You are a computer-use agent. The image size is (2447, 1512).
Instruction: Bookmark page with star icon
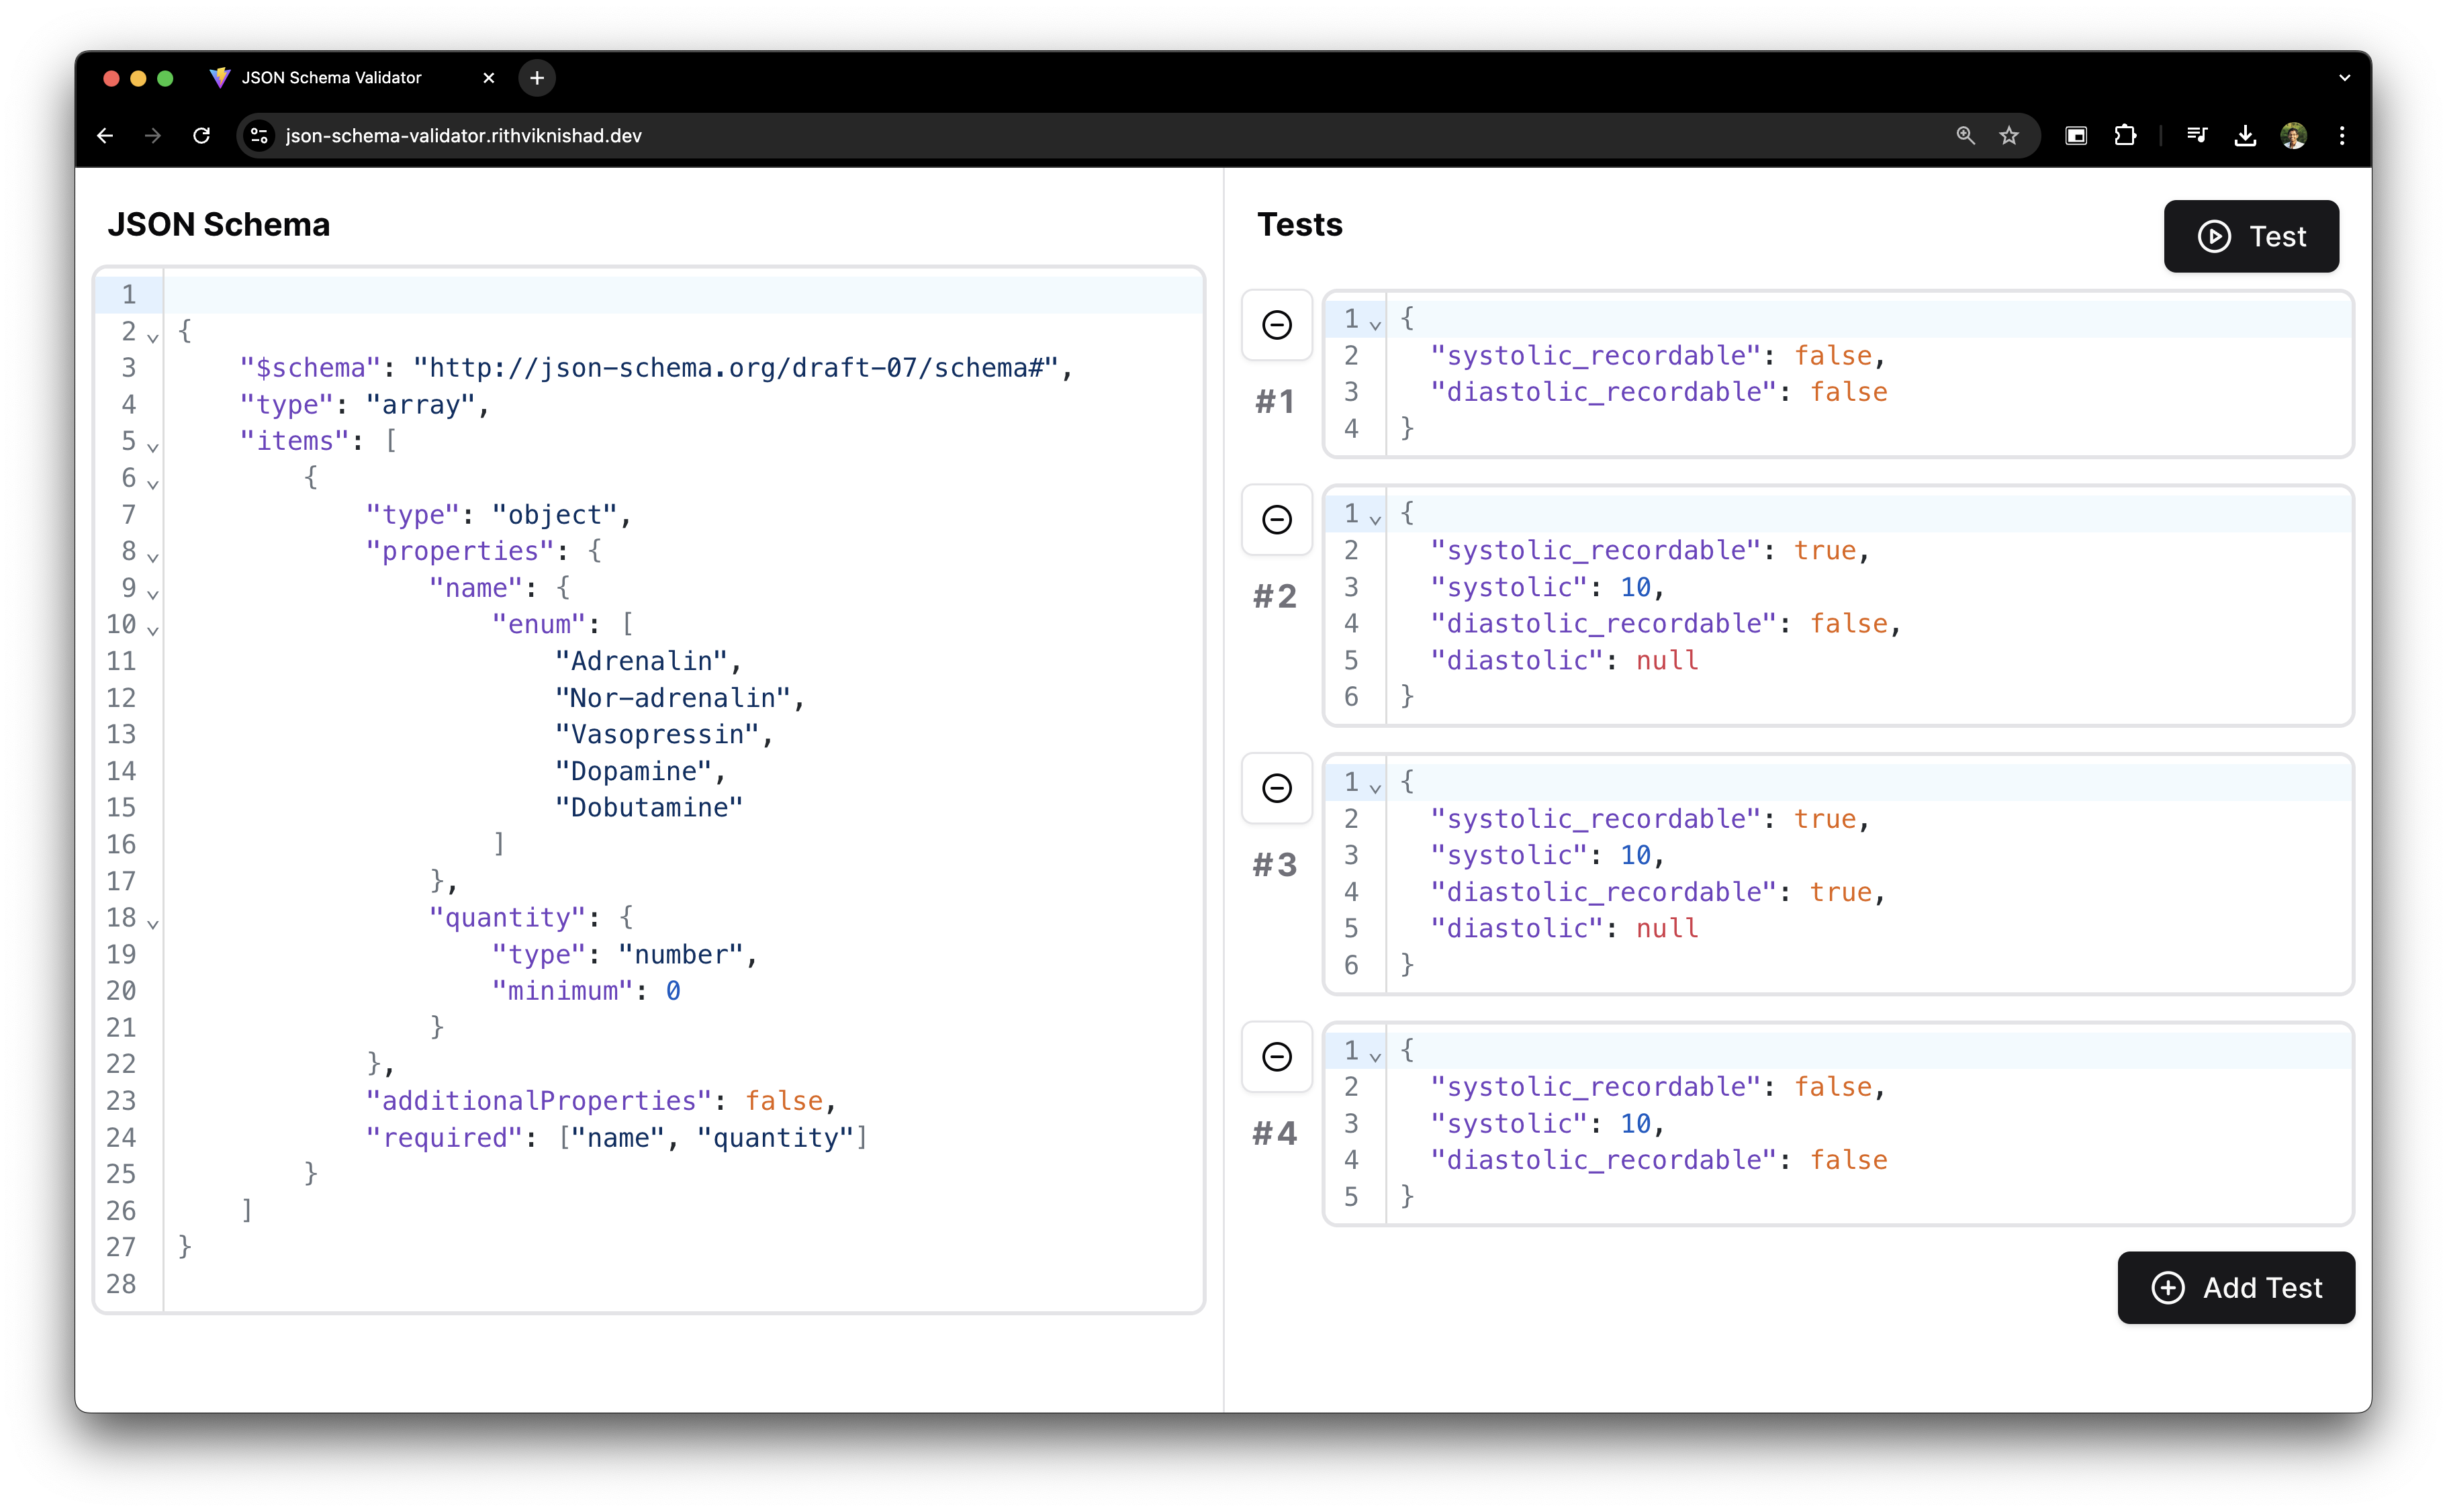coord(2009,136)
